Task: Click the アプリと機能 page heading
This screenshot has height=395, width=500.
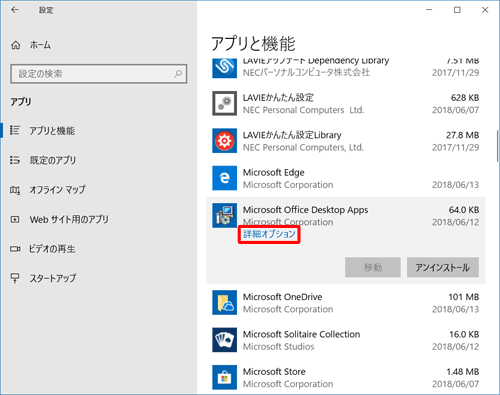Action: pos(253,44)
